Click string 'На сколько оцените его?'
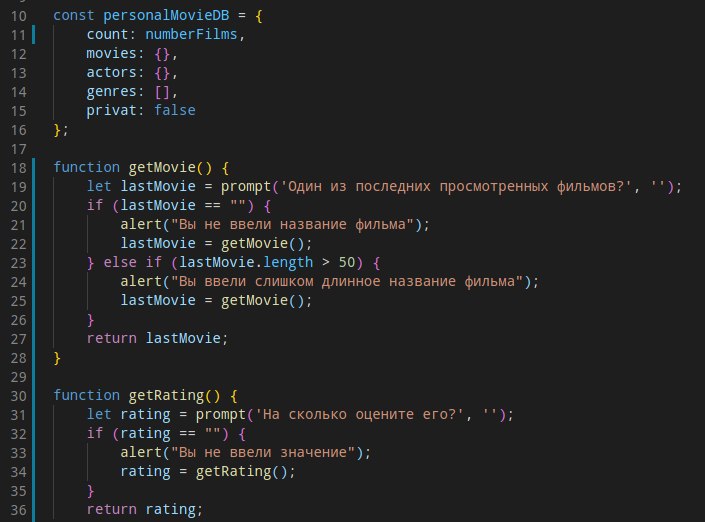 [359, 414]
